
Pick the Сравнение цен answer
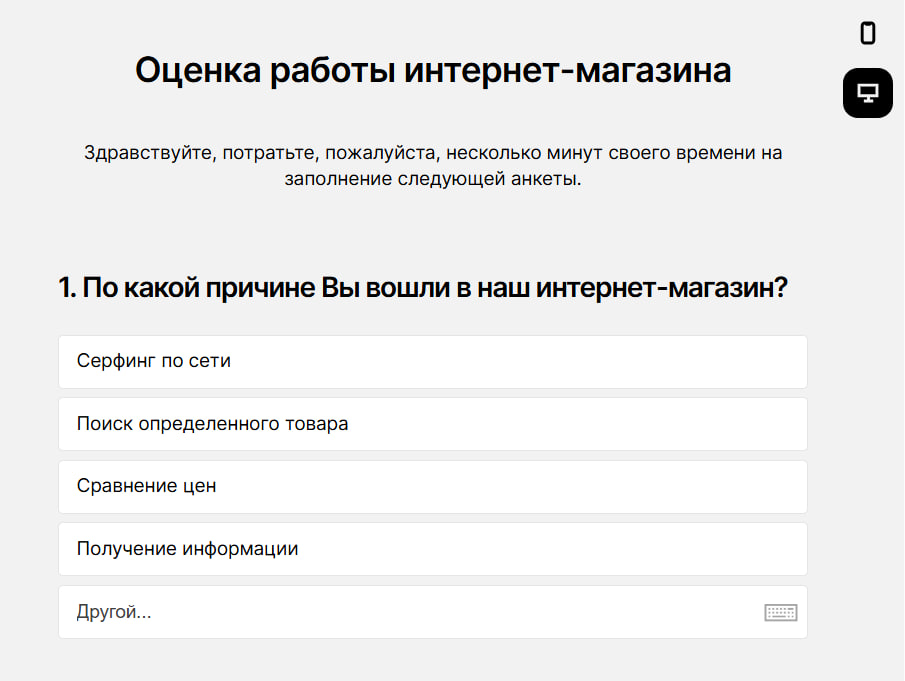[432, 487]
